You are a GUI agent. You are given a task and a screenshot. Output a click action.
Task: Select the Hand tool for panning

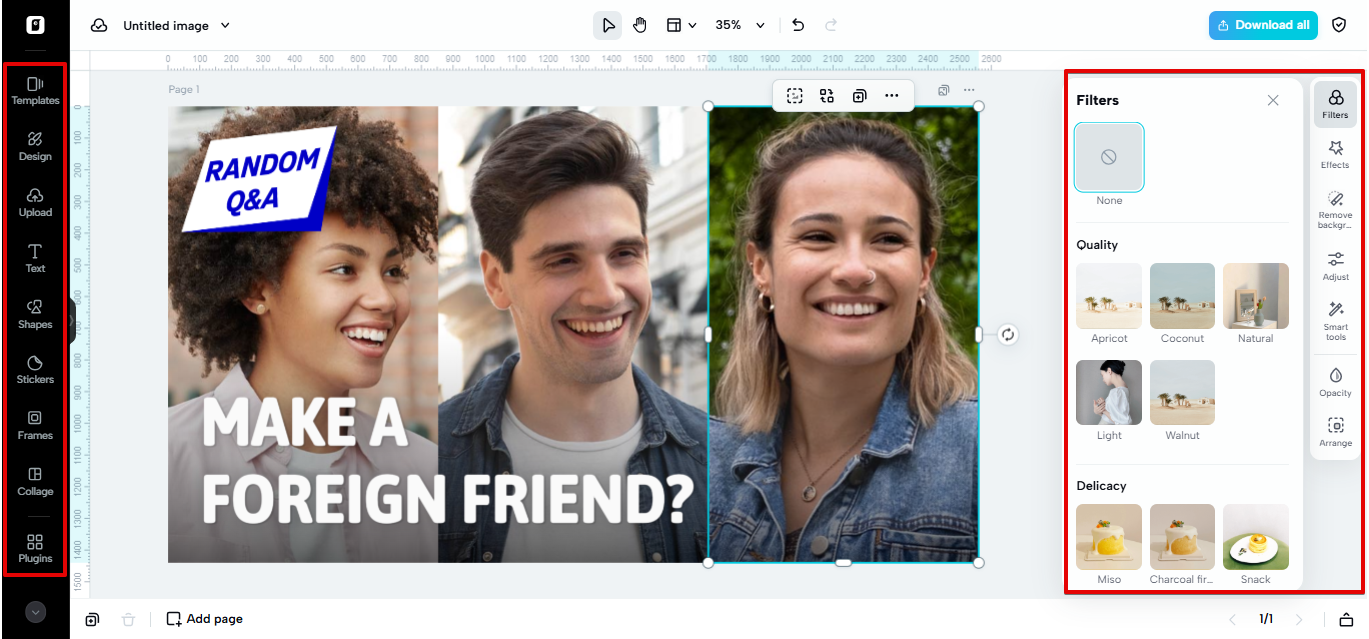click(640, 25)
